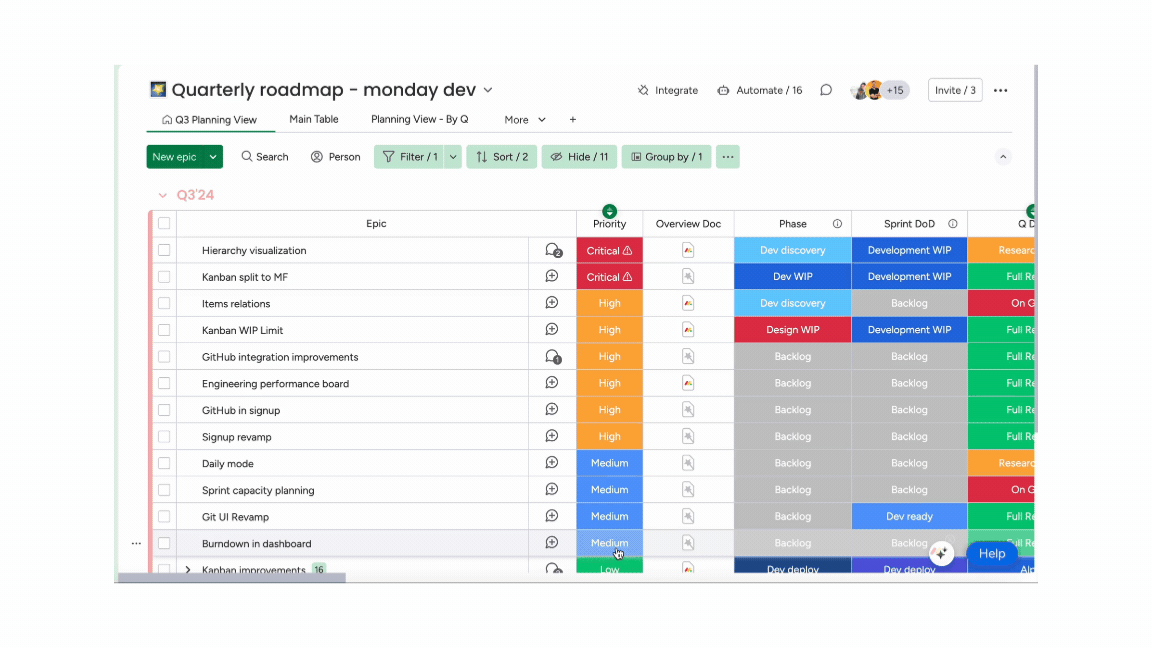Switch to Main Table tab

(314, 119)
